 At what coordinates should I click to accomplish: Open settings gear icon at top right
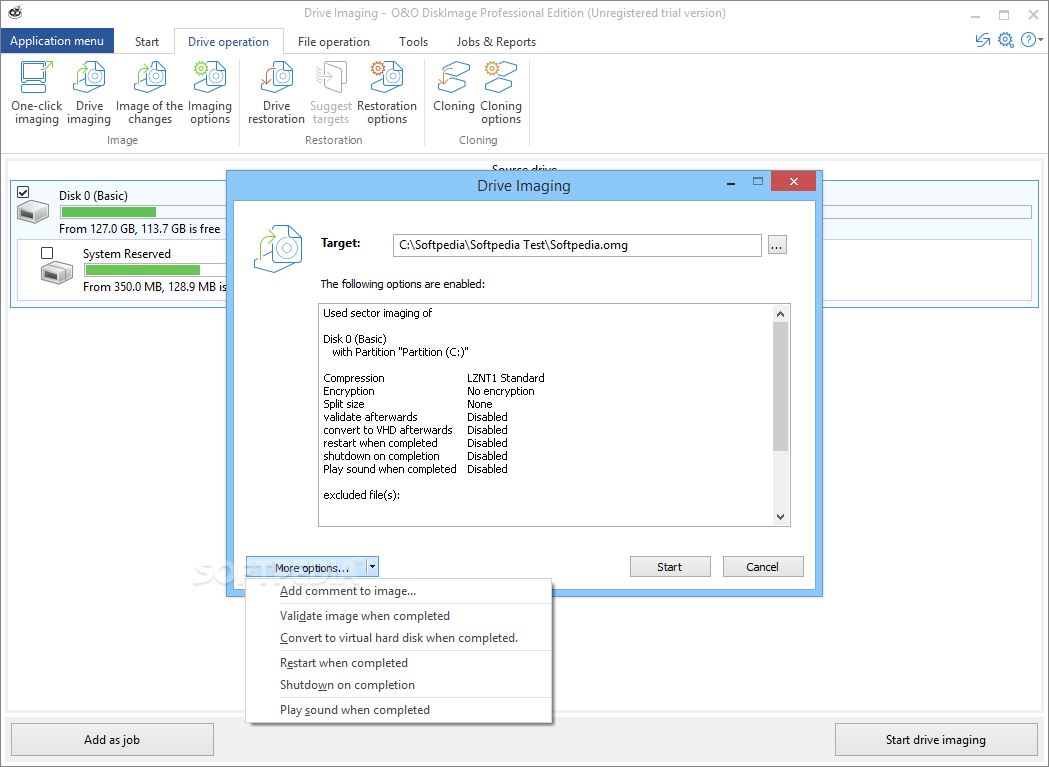[1006, 40]
